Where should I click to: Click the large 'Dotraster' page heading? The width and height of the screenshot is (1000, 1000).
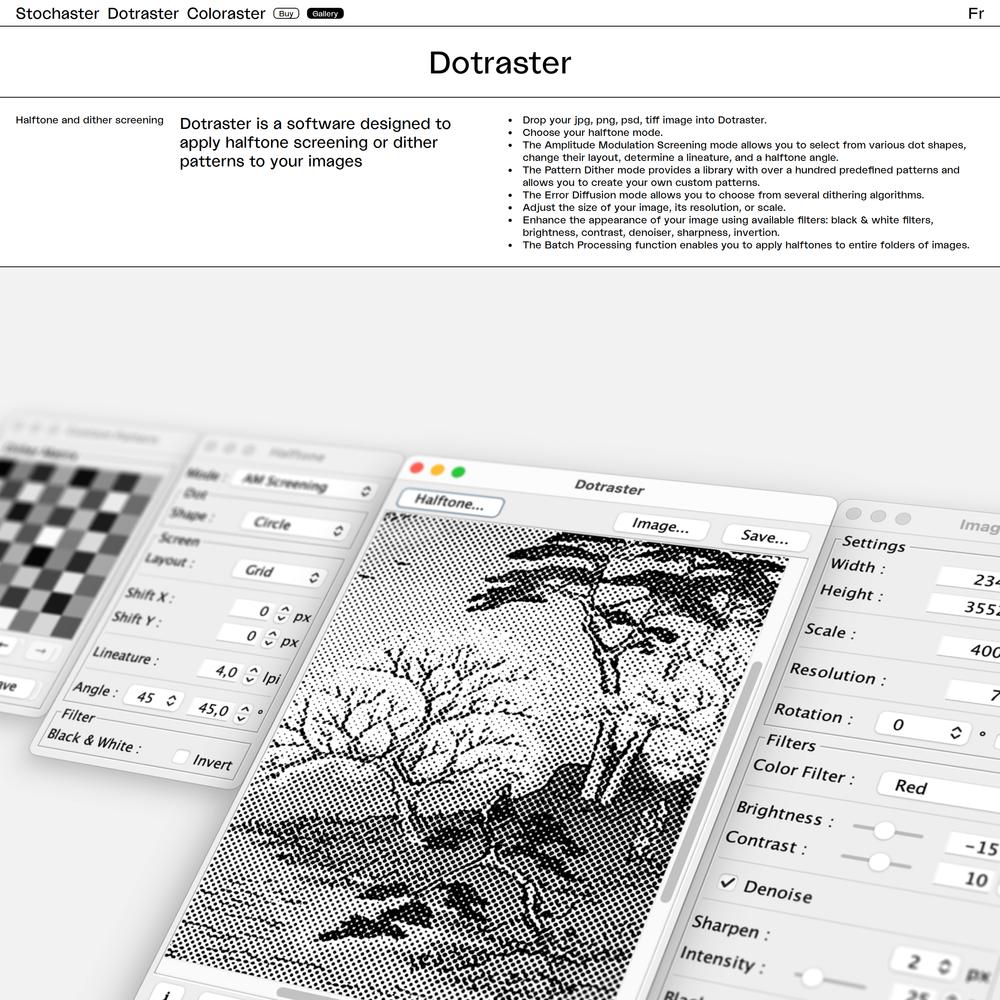tap(500, 62)
